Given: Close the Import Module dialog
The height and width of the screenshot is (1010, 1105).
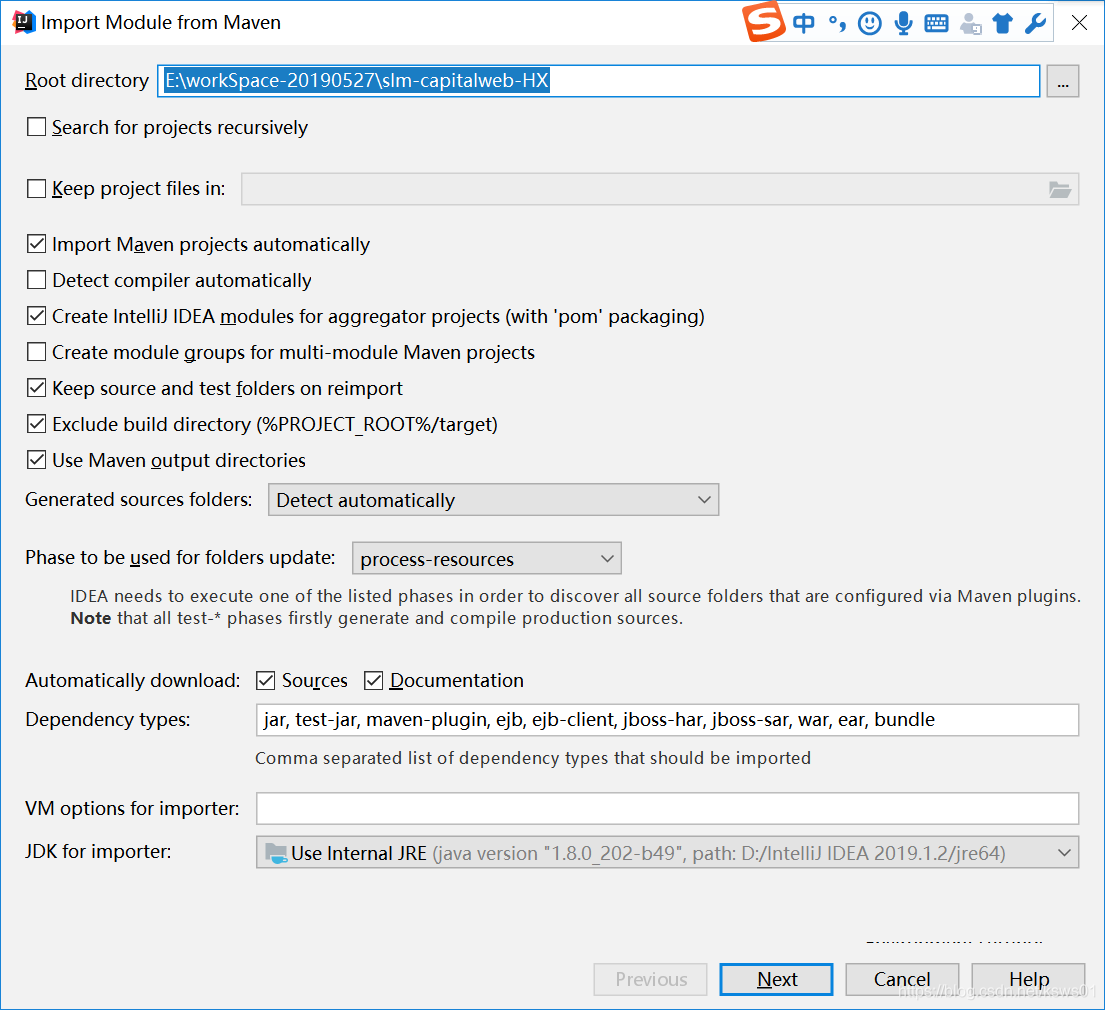Looking at the screenshot, I should click(1079, 23).
